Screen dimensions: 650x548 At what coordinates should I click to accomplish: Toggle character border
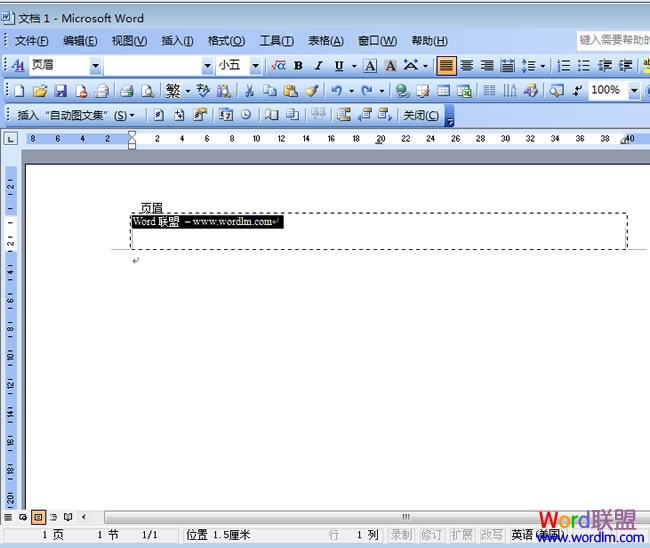[370, 65]
